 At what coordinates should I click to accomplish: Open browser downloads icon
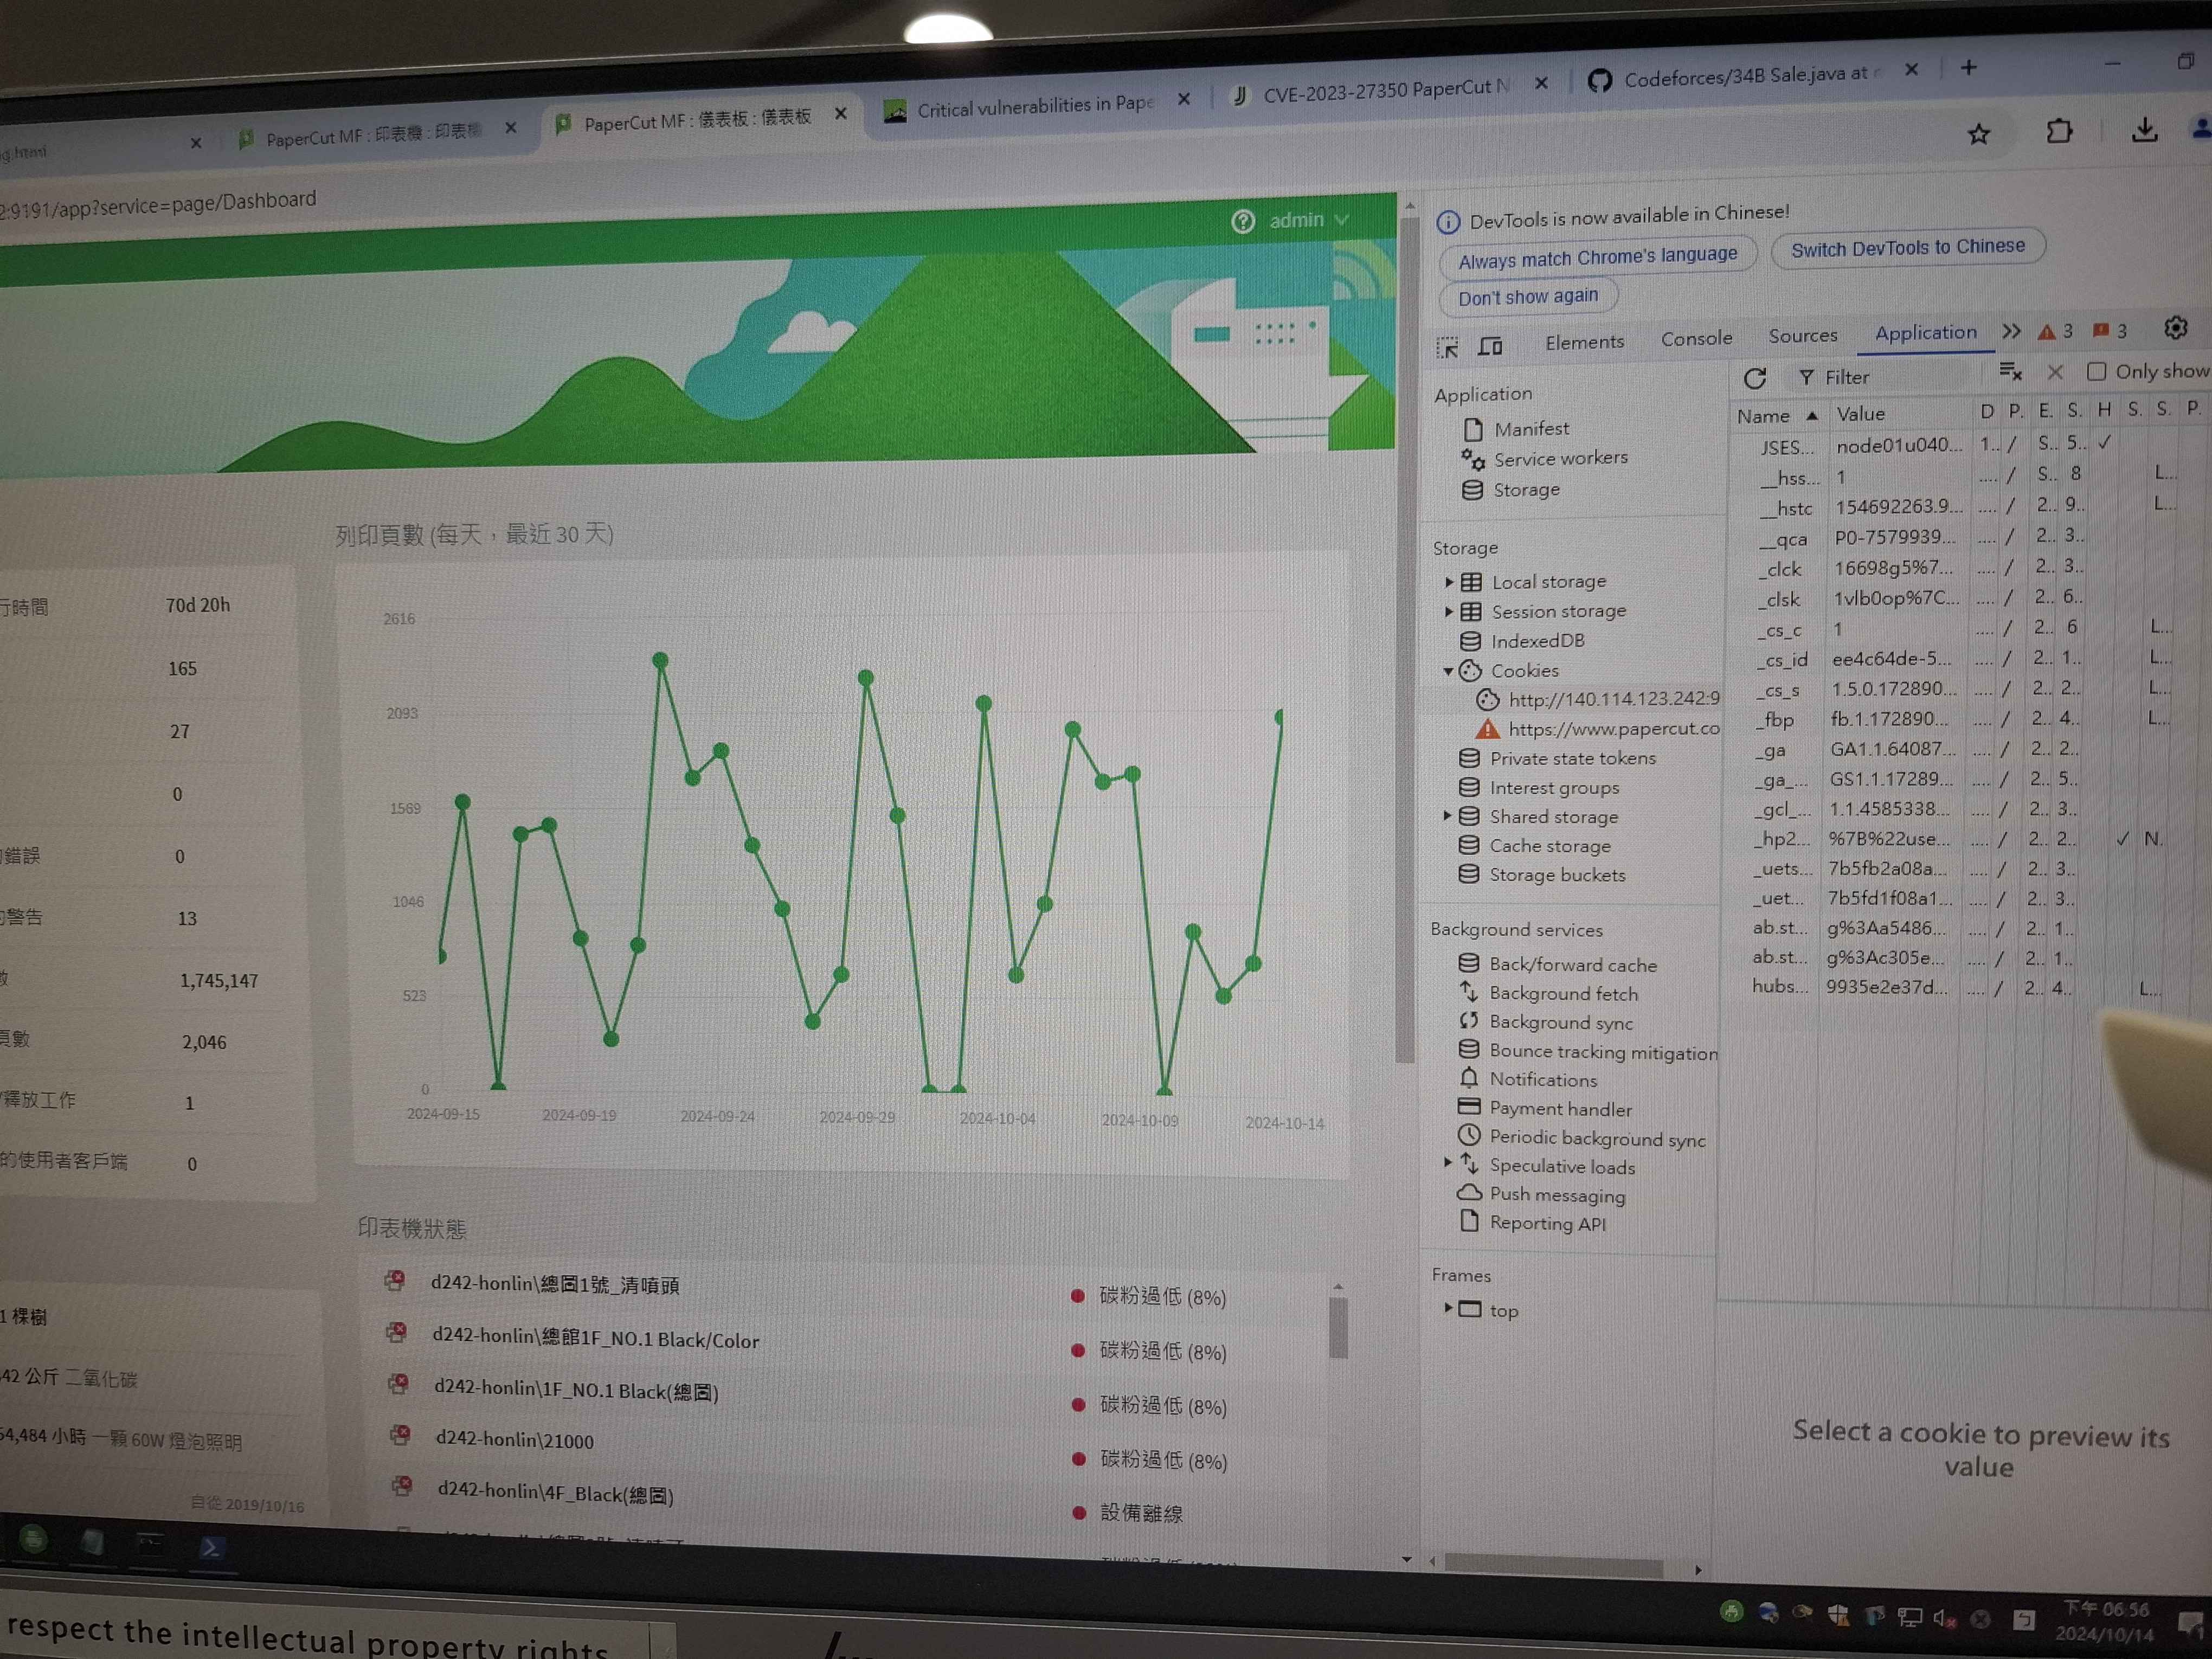coord(2144,129)
